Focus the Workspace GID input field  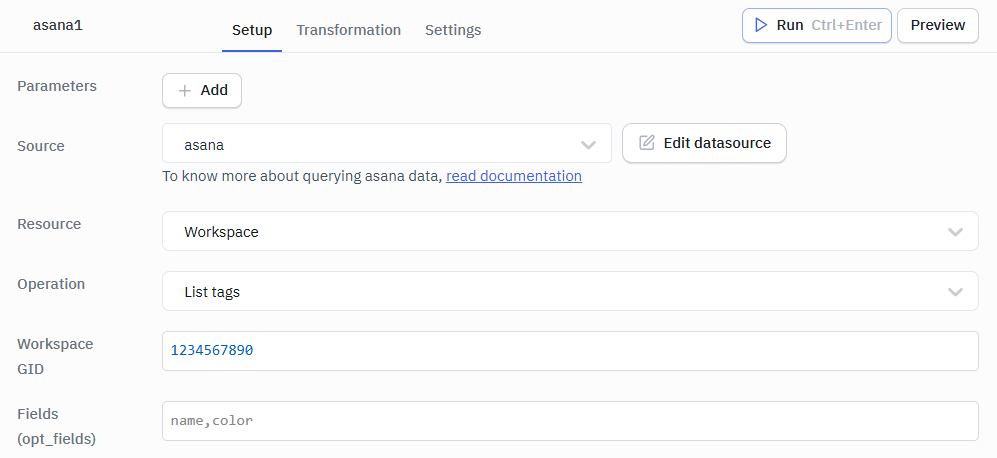[570, 350]
